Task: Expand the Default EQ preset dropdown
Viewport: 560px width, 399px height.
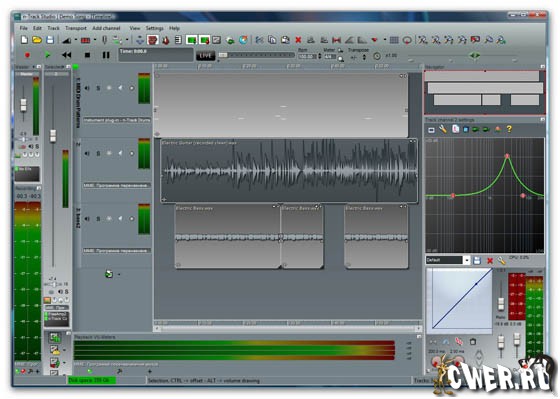Action: 466,260
